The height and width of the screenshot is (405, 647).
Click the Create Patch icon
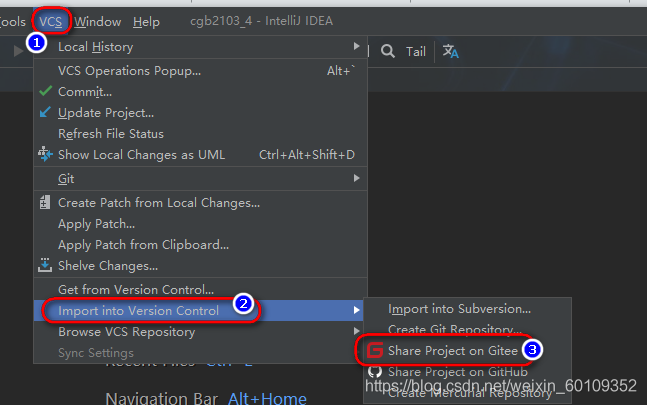click(x=45, y=202)
